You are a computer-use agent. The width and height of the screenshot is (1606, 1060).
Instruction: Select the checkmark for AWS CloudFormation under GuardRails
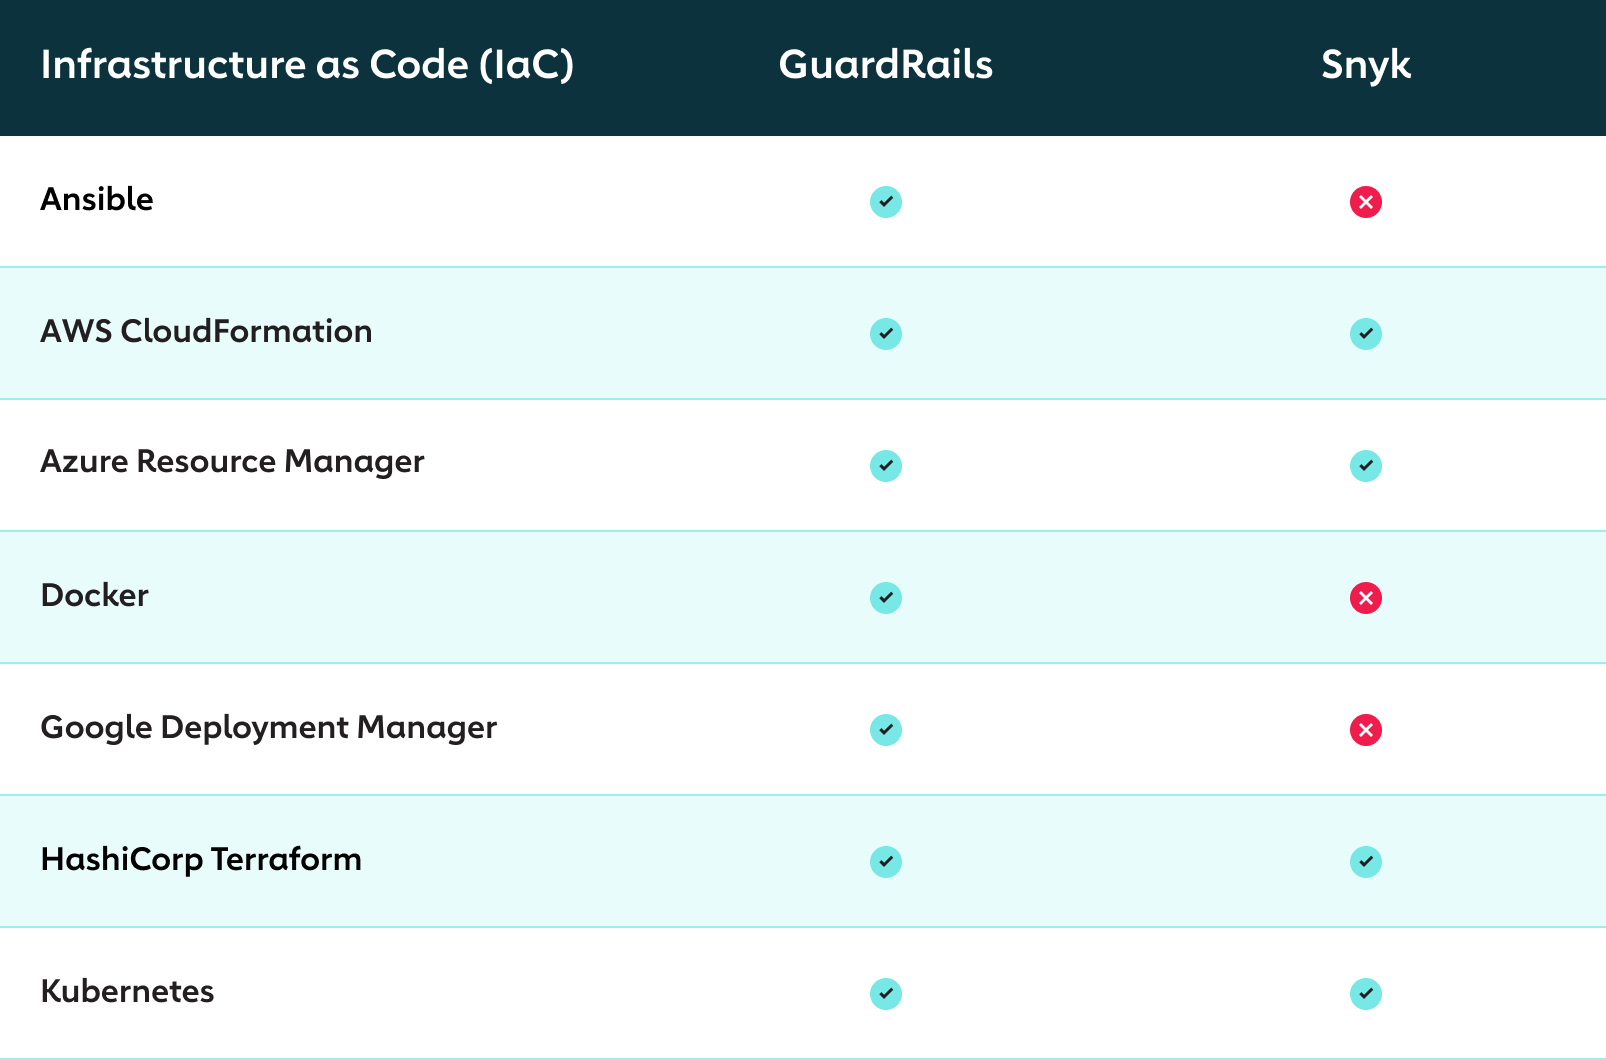pyautogui.click(x=886, y=334)
